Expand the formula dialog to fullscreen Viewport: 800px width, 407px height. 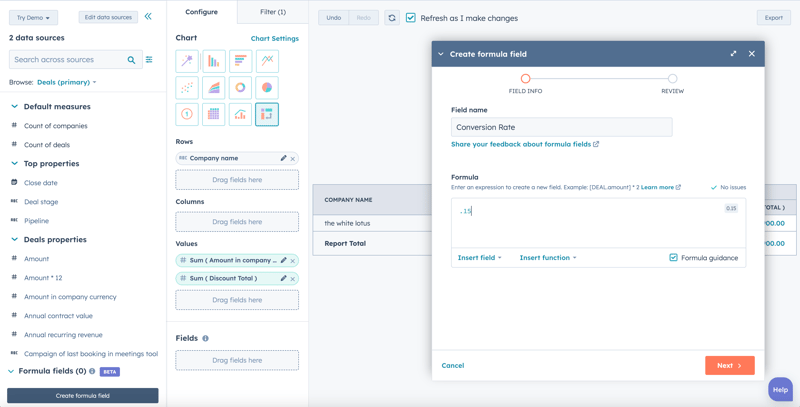coord(733,54)
